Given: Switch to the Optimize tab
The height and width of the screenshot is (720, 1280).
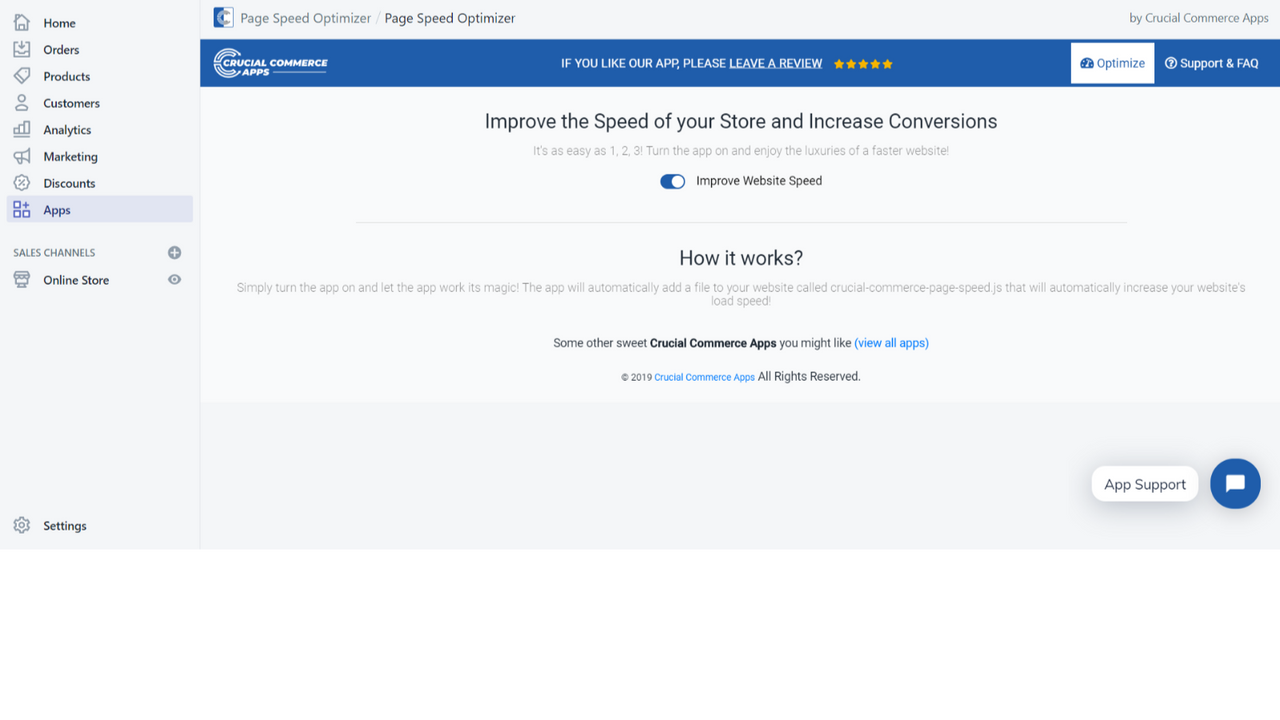Looking at the screenshot, I should (1112, 63).
